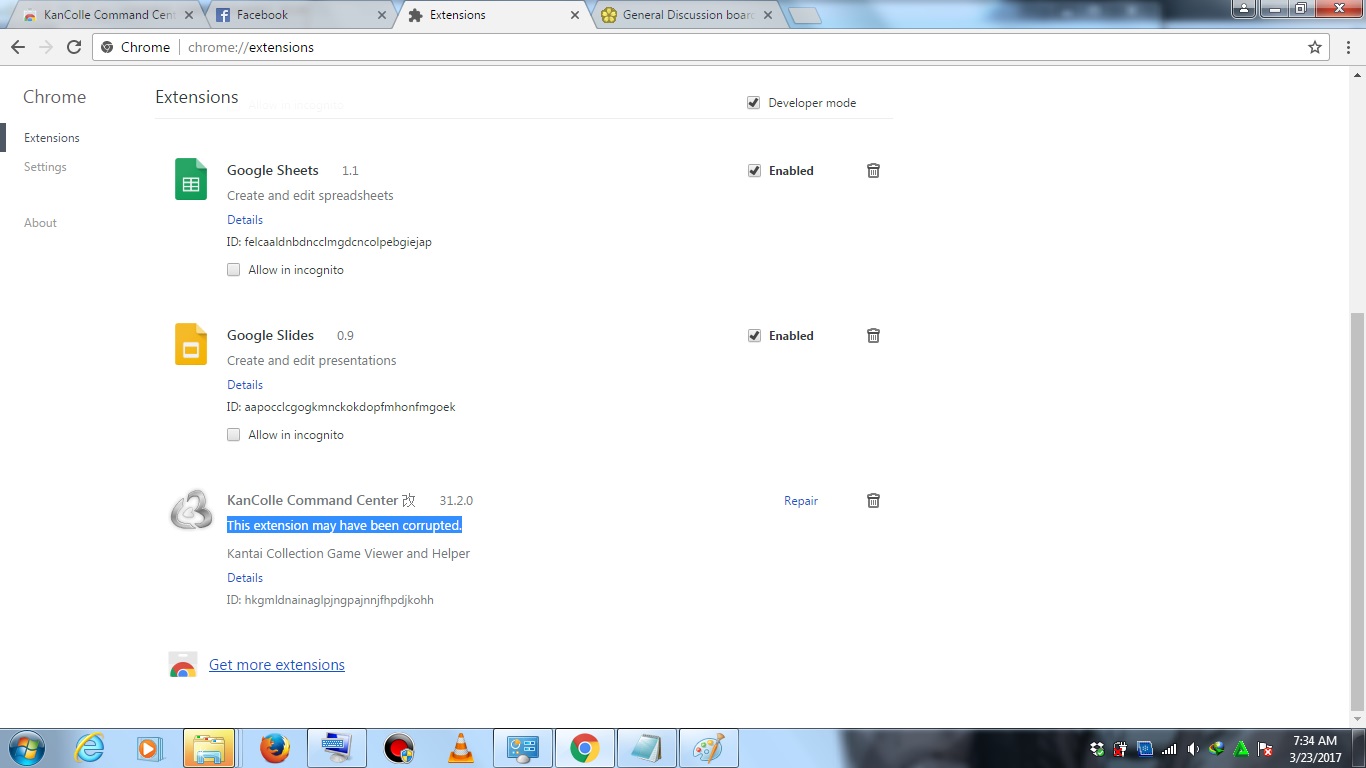
Task: Allow Google Slides in incognito
Action: pos(233,435)
